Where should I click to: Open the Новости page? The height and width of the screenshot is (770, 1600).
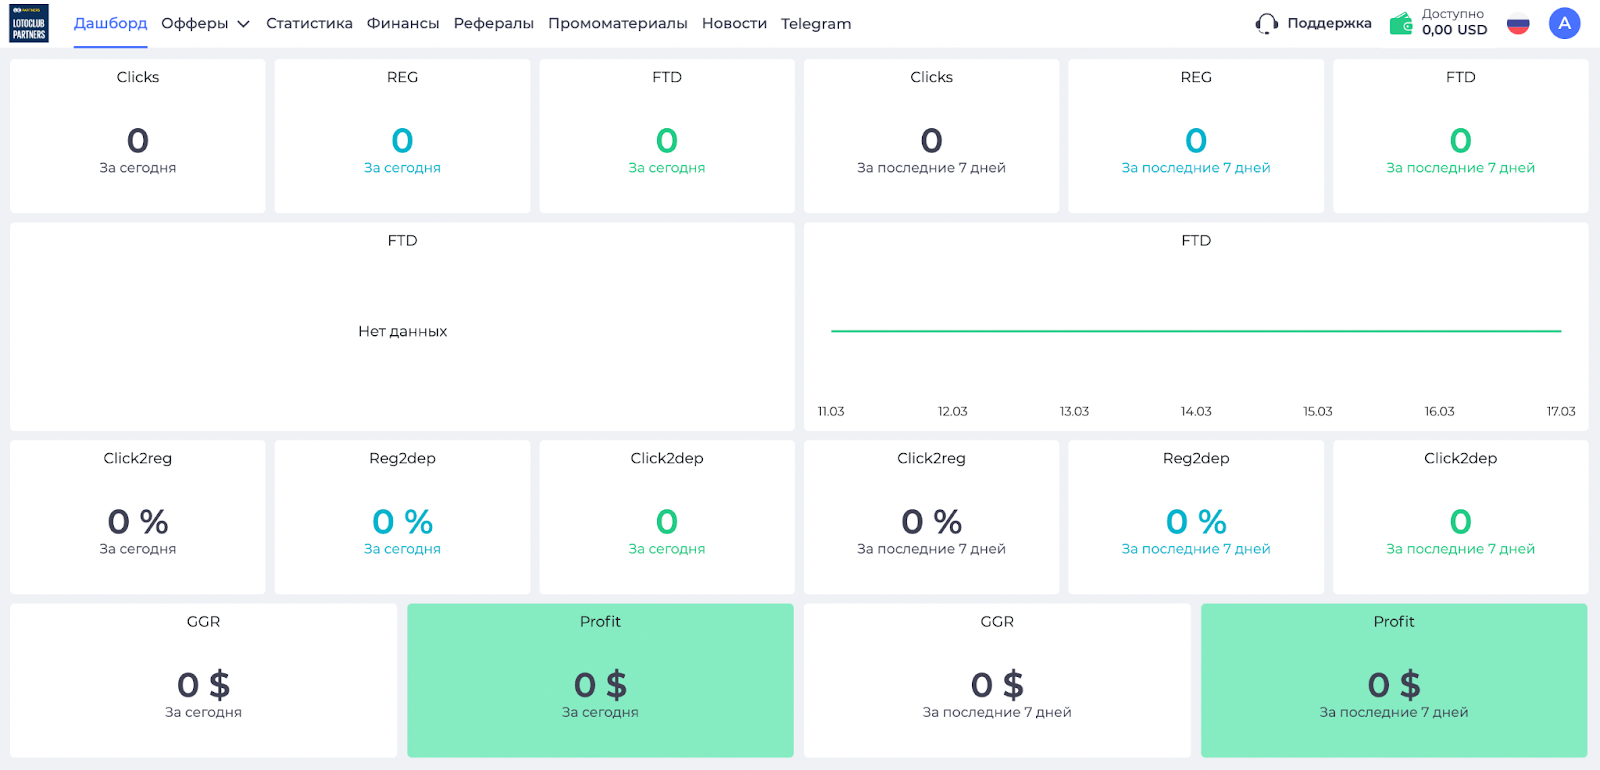click(734, 23)
